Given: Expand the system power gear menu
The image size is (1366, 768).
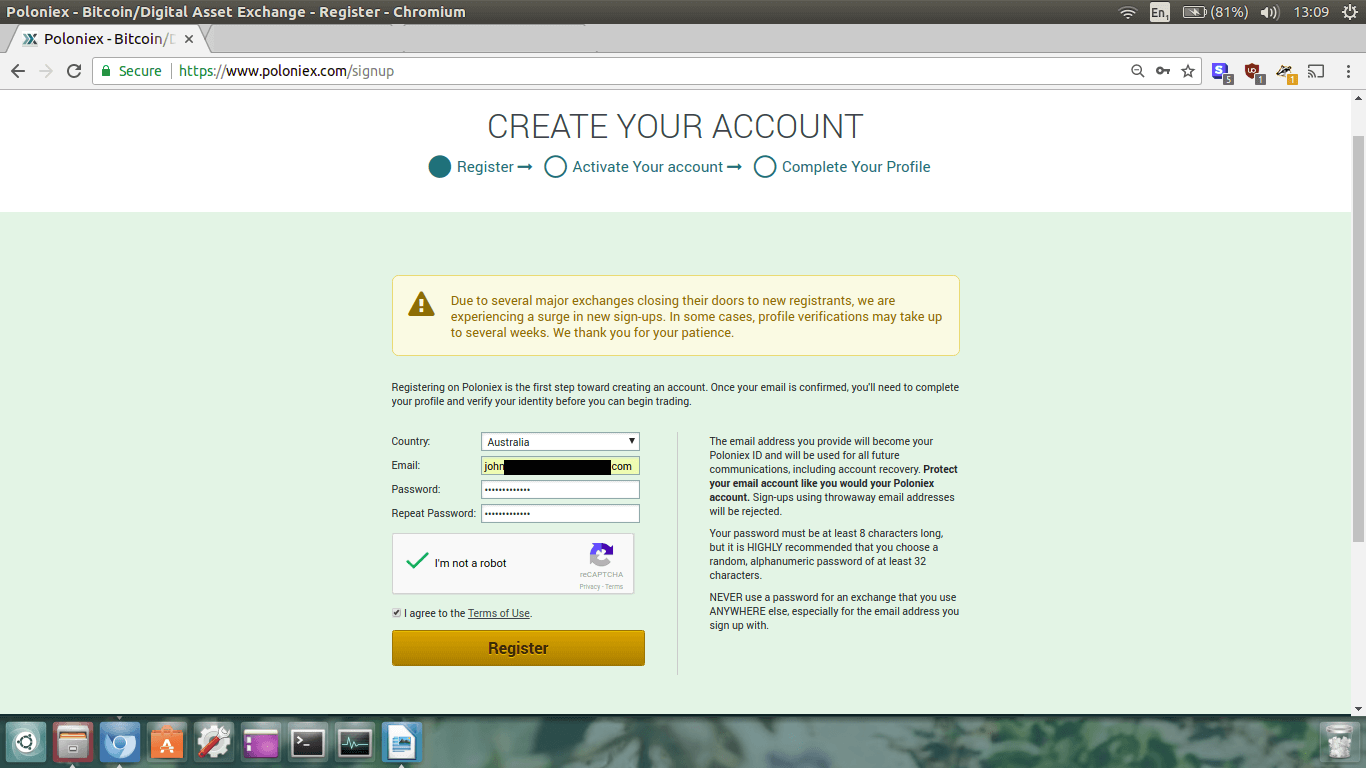Looking at the screenshot, I should pos(1349,12).
